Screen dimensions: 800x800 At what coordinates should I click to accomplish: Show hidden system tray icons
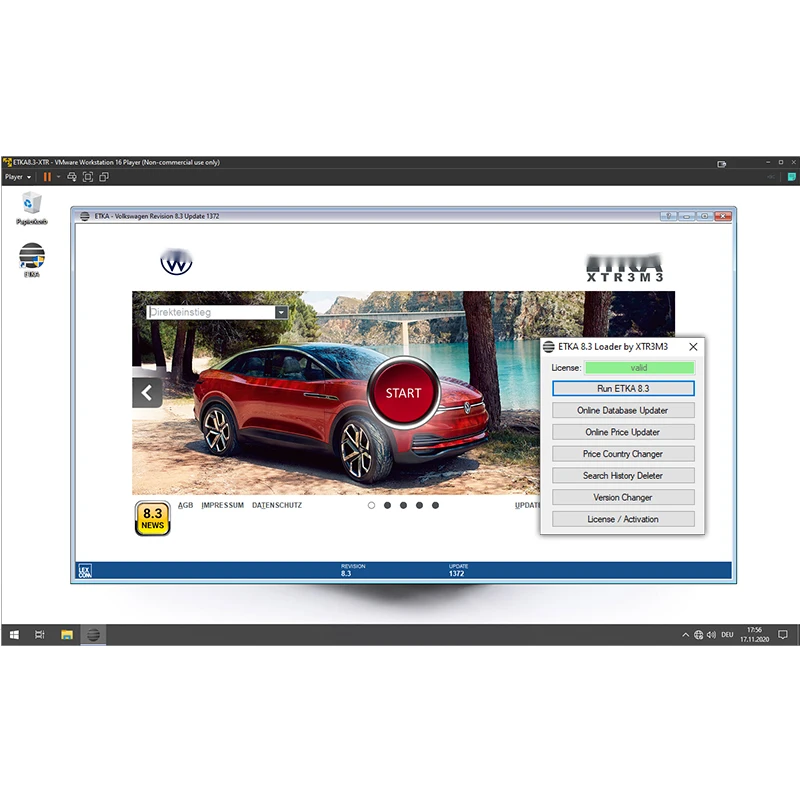[685, 635]
